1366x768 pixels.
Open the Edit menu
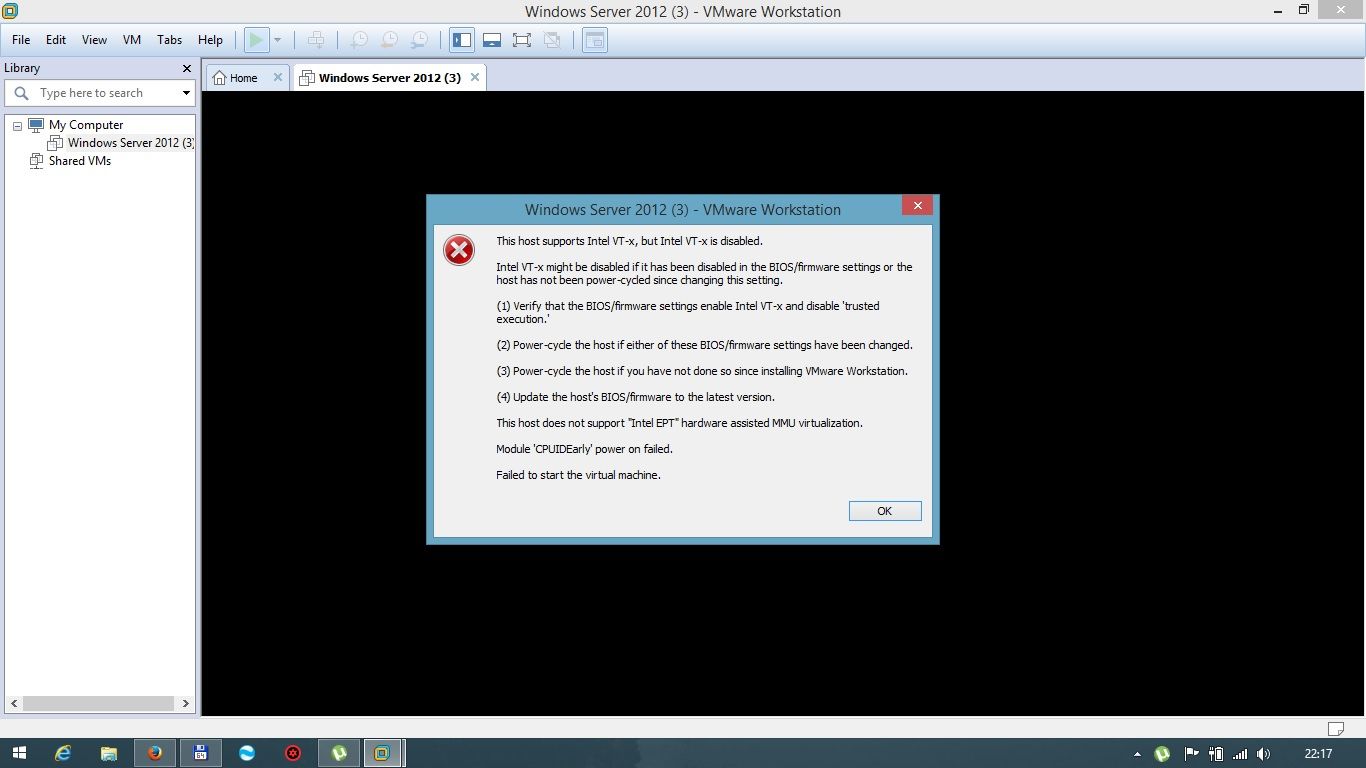[56, 40]
